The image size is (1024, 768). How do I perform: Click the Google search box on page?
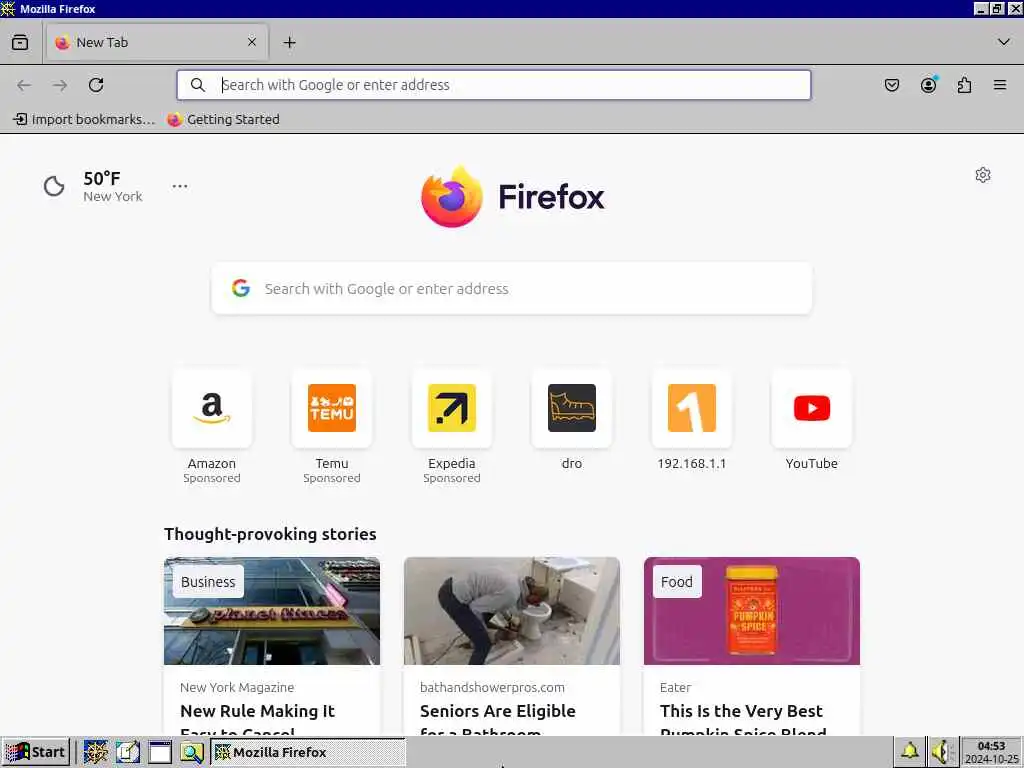(x=512, y=289)
